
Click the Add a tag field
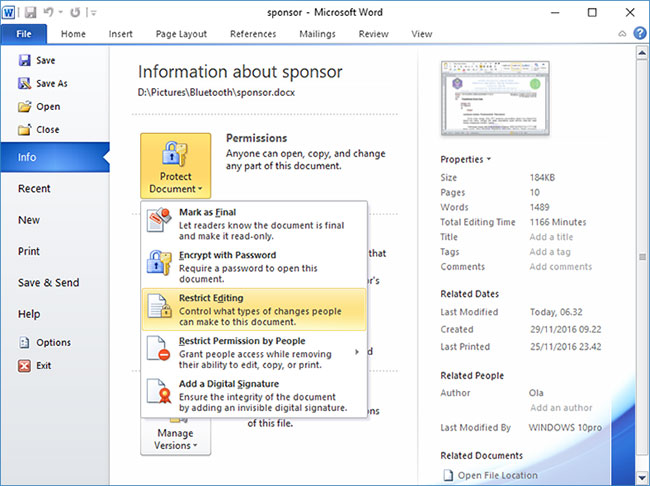(550, 252)
